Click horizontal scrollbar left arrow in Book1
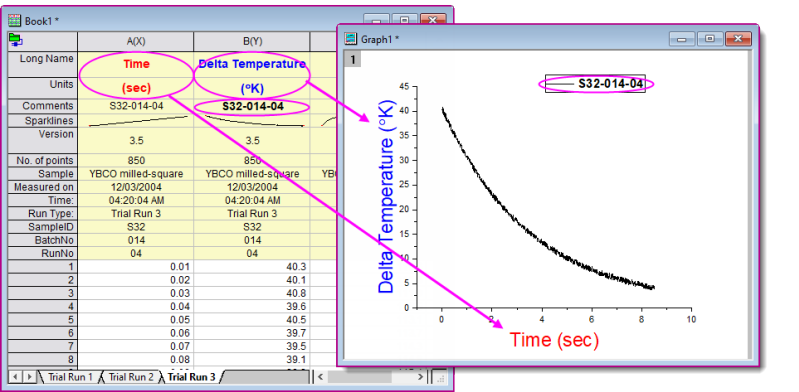 [321, 377]
